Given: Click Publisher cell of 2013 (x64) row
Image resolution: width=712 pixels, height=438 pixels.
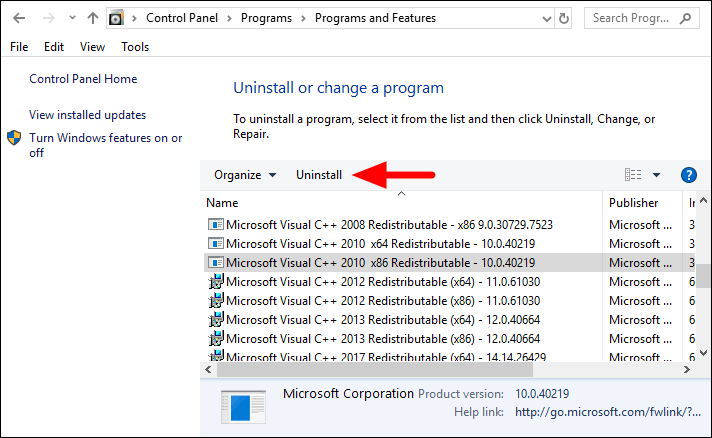Looking at the screenshot, I should (640, 320).
